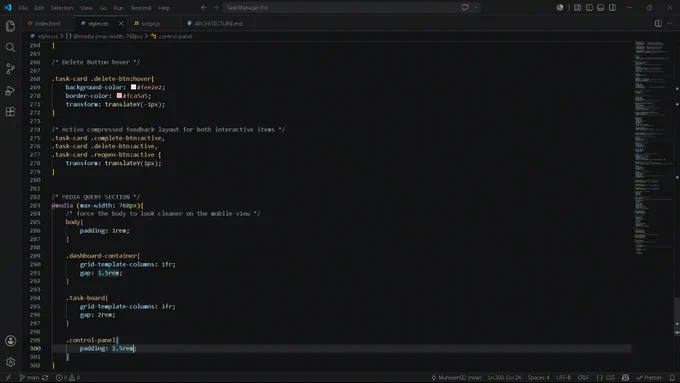Open the Manage gear icon
The height and width of the screenshot is (383, 680).
pos(10,362)
